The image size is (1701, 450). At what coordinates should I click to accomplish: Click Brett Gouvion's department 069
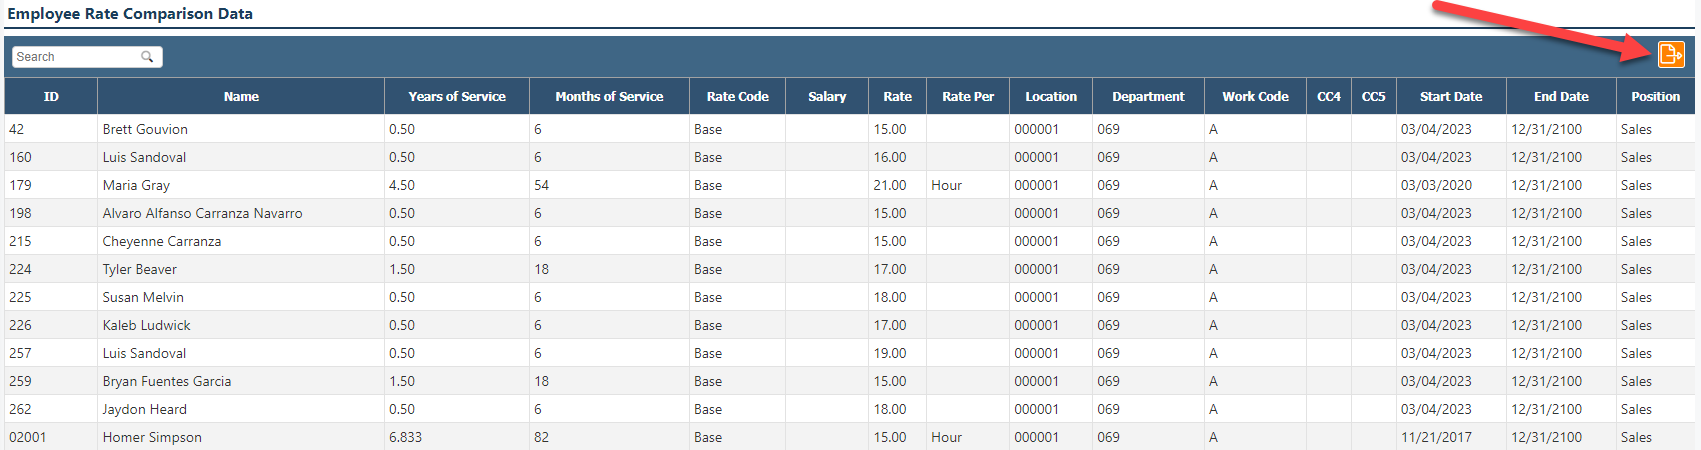[1108, 129]
